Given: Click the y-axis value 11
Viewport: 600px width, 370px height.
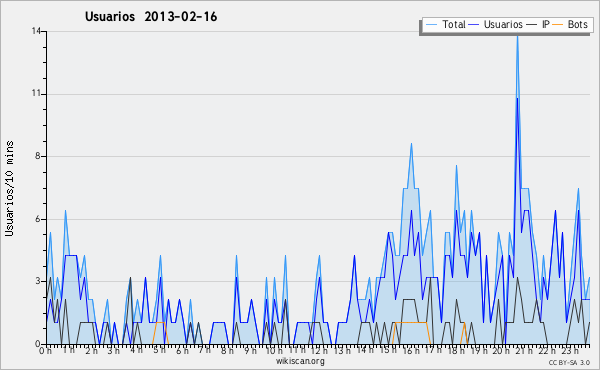Looking at the screenshot, I should (x=36, y=94).
